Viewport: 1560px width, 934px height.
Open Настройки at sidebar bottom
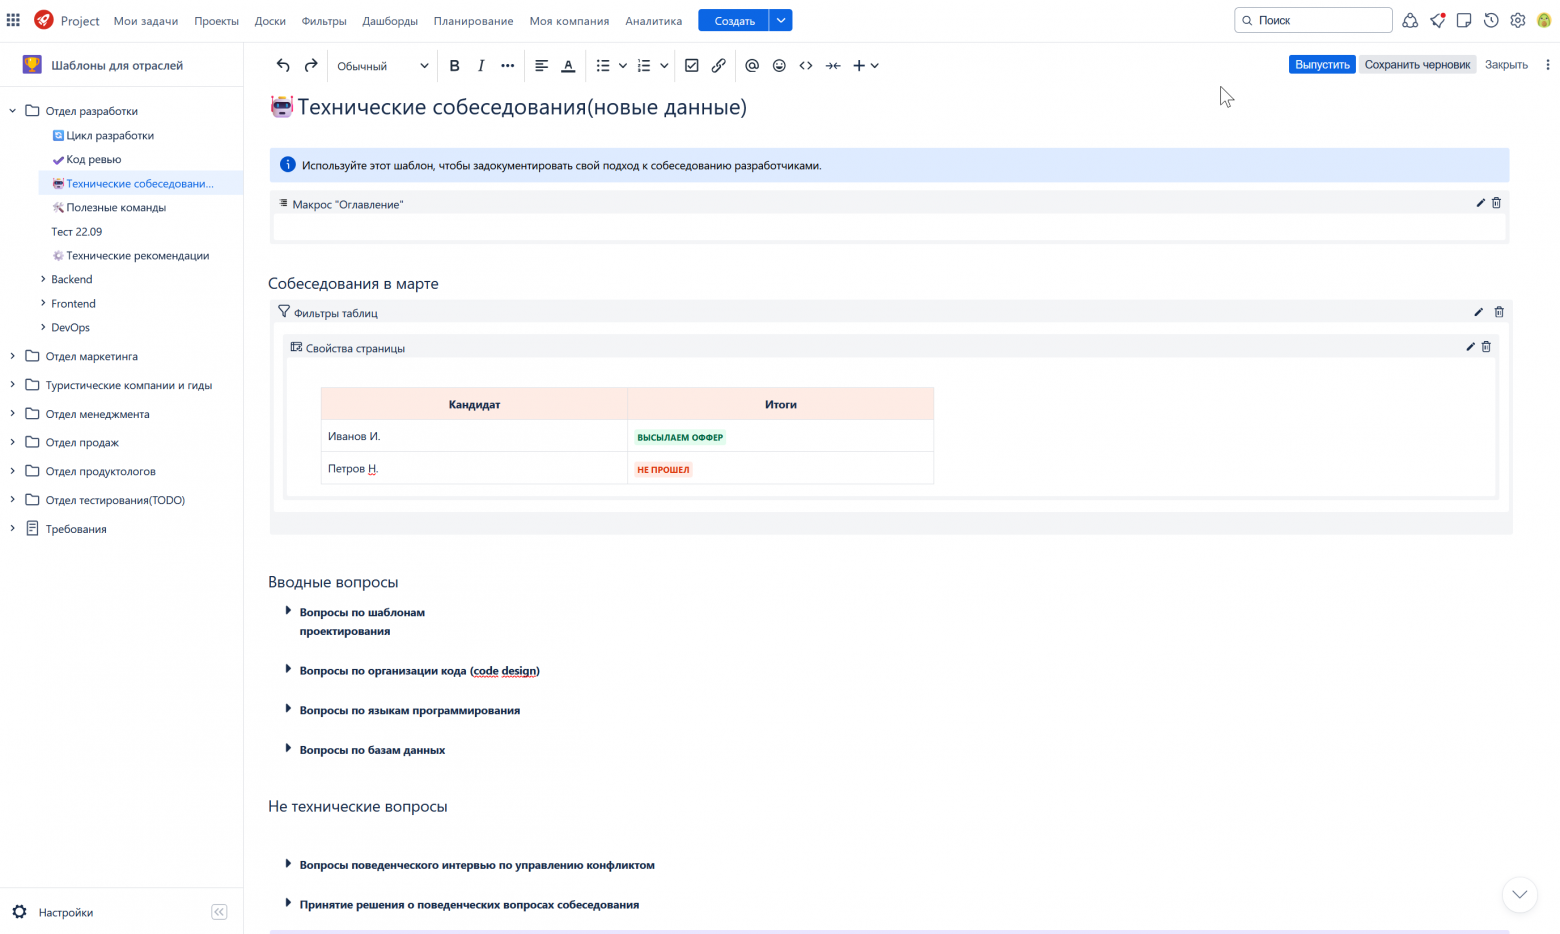[66, 912]
